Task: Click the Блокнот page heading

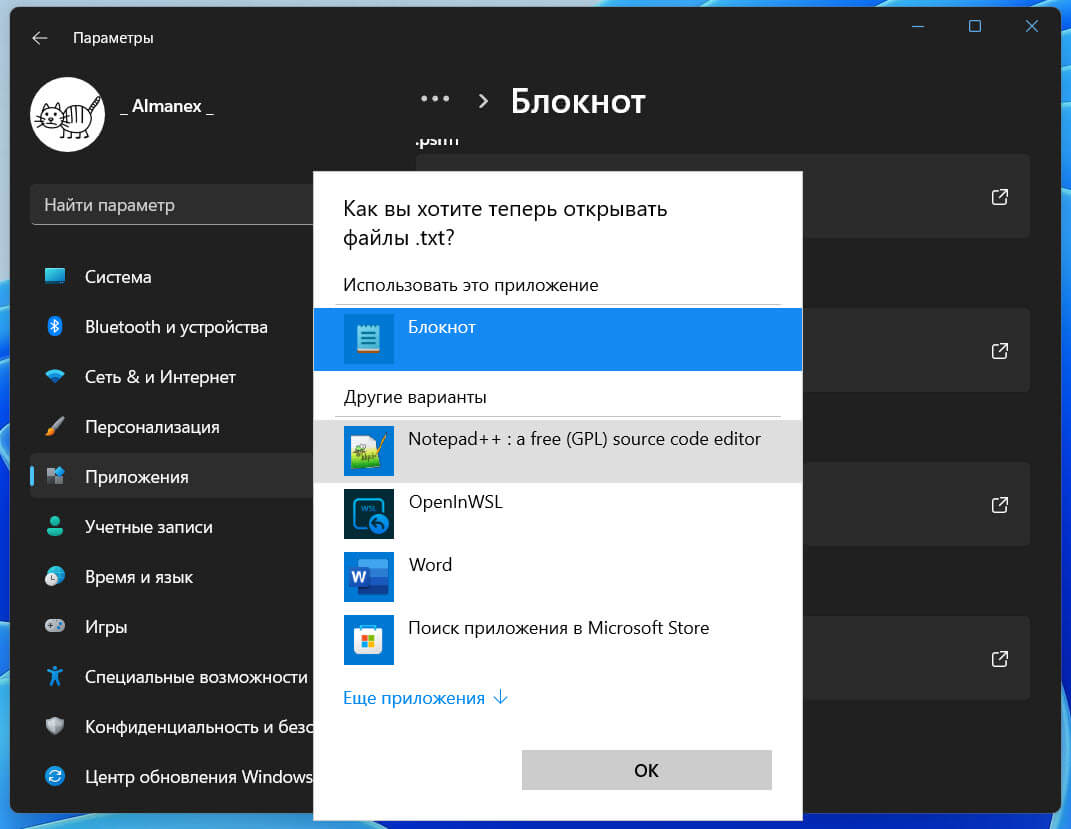Action: pos(578,102)
